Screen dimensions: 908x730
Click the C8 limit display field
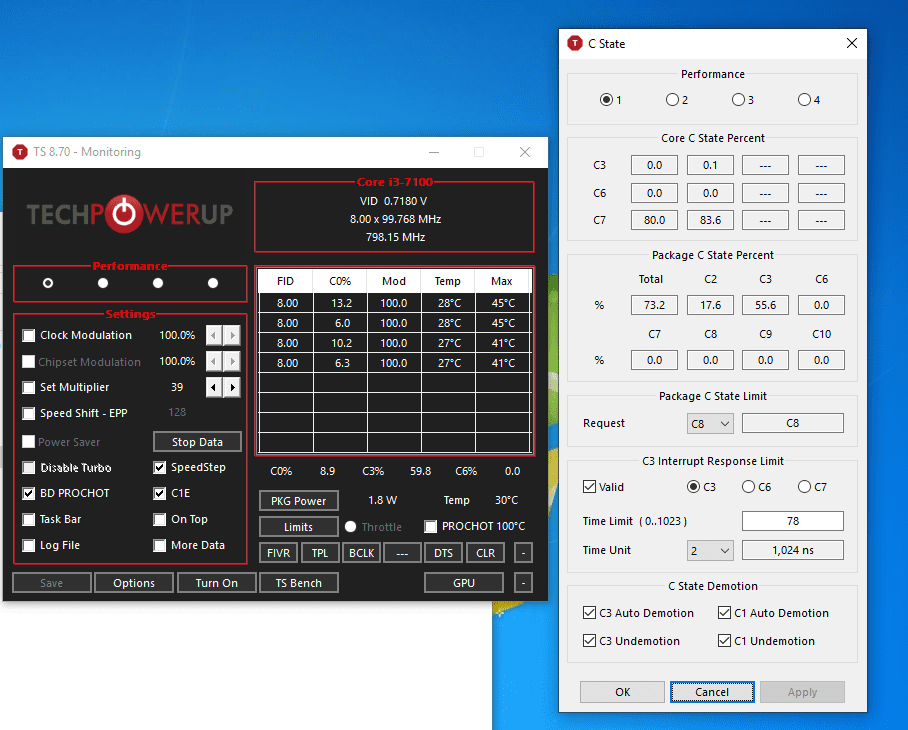click(793, 423)
